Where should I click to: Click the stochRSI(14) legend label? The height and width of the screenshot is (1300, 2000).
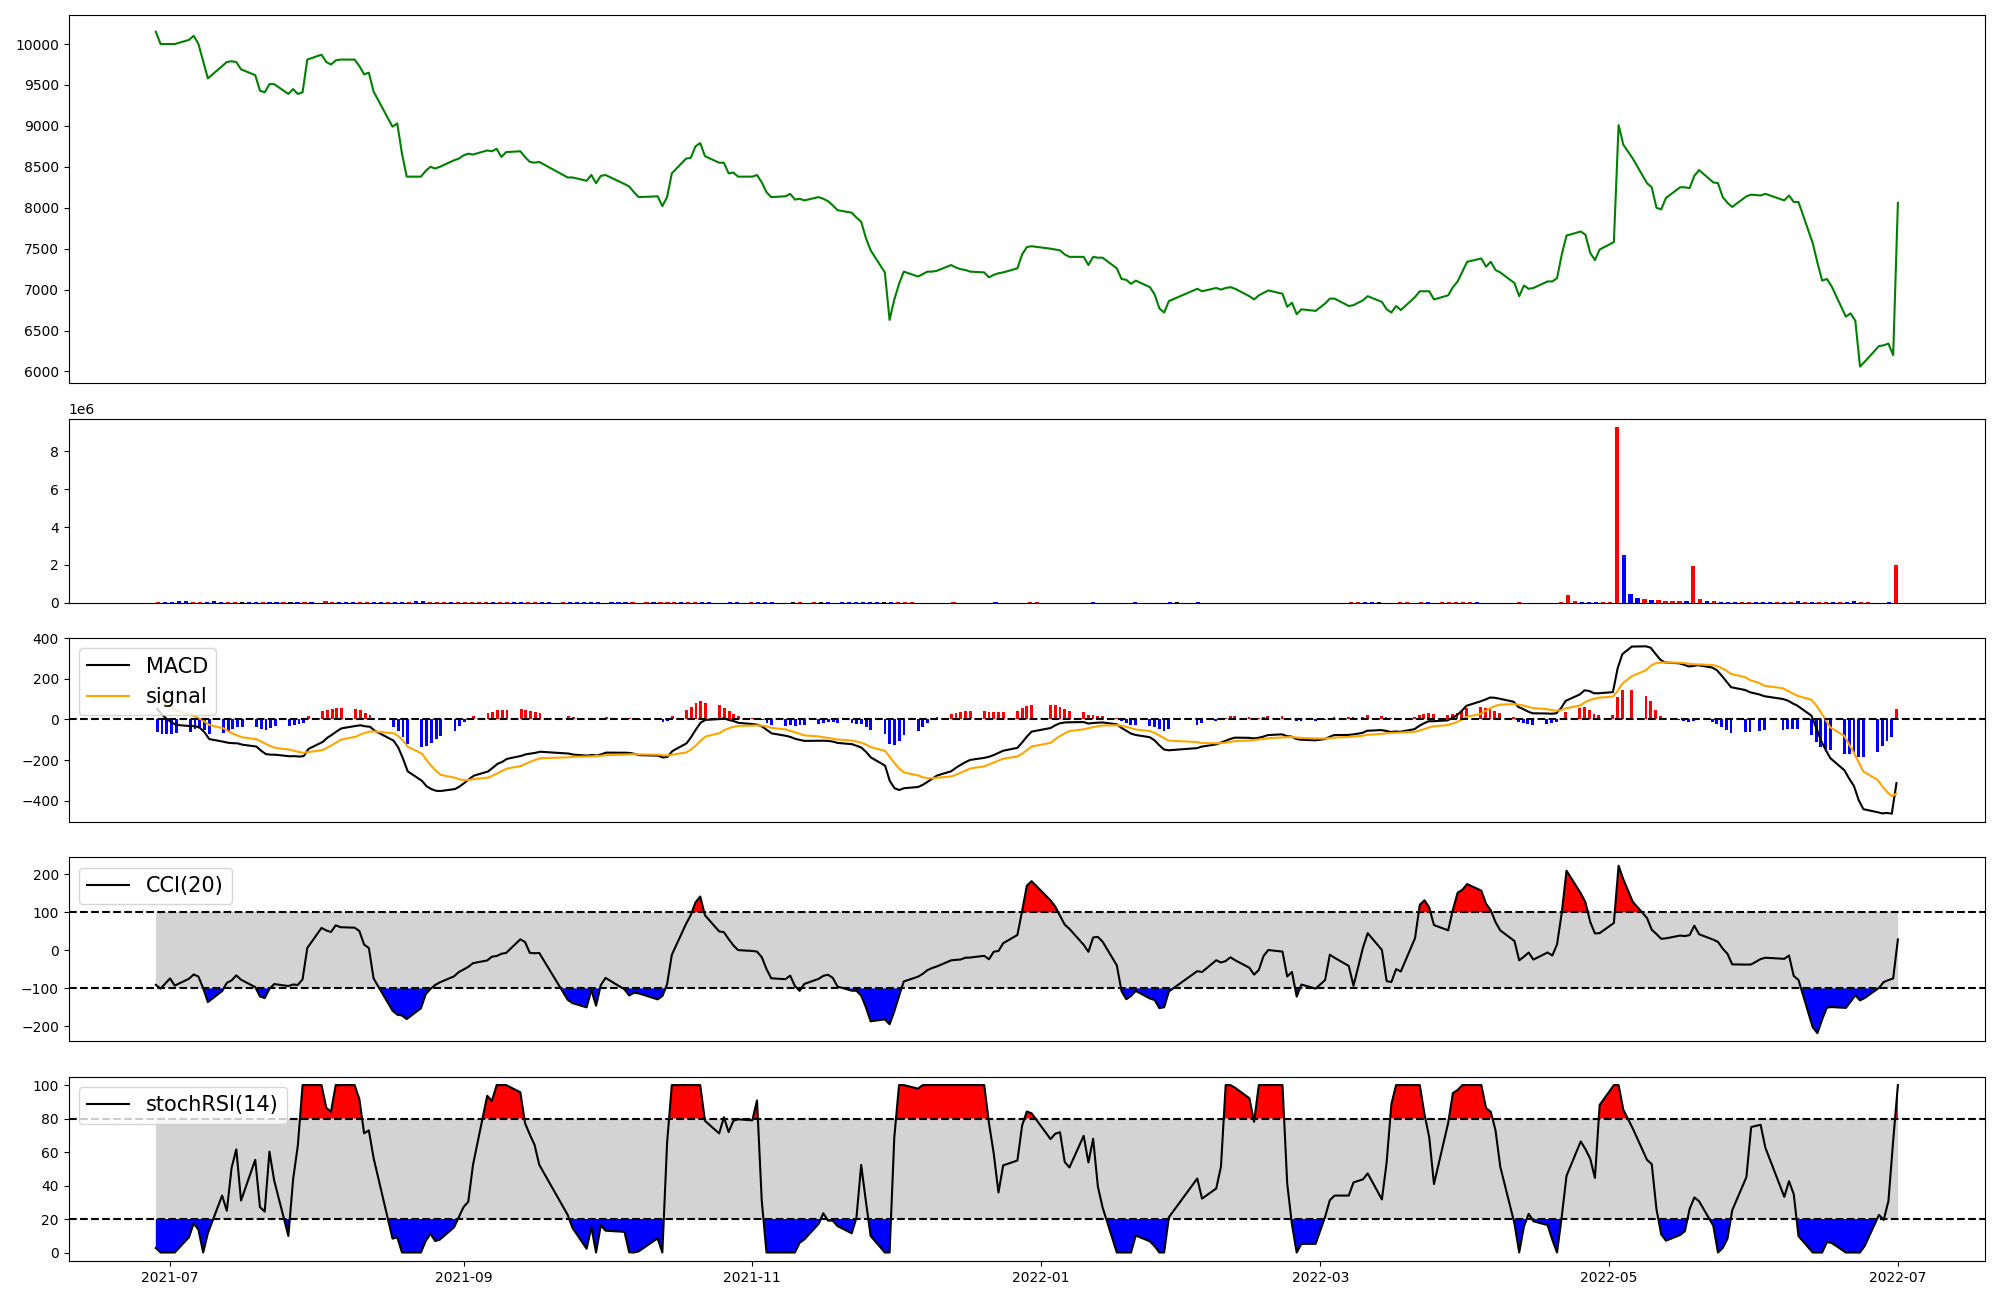click(211, 1104)
